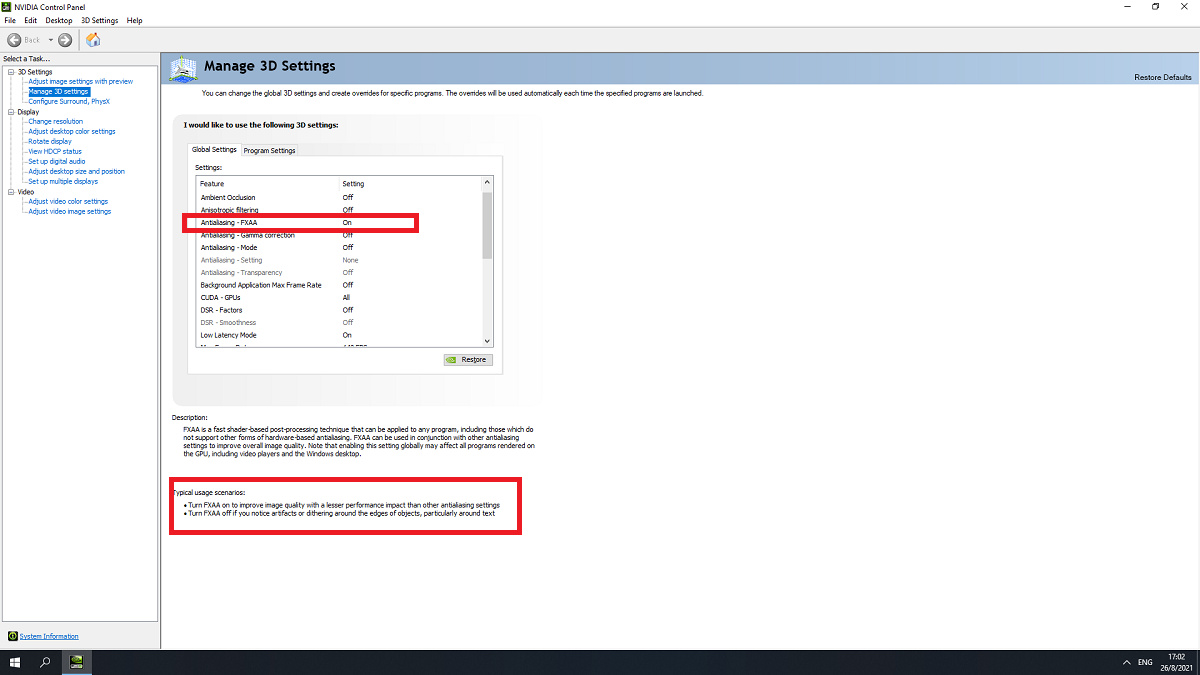Open Adjust desktop size and position
Viewport: 1200px width, 675px height.
pyautogui.click(x=77, y=172)
